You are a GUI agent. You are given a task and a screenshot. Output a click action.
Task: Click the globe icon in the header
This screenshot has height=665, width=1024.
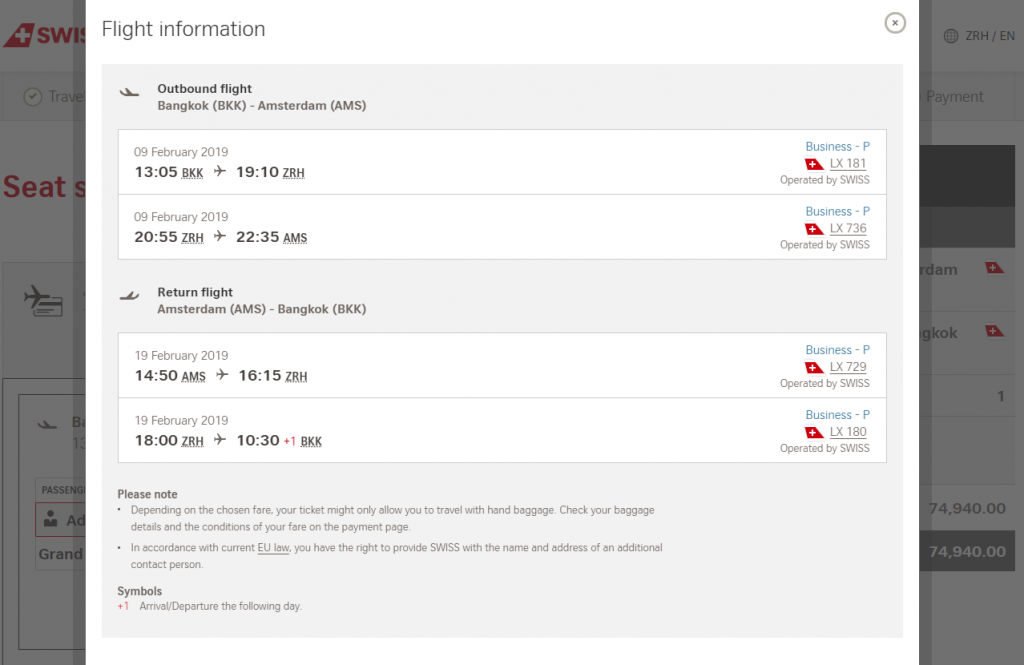tap(951, 36)
